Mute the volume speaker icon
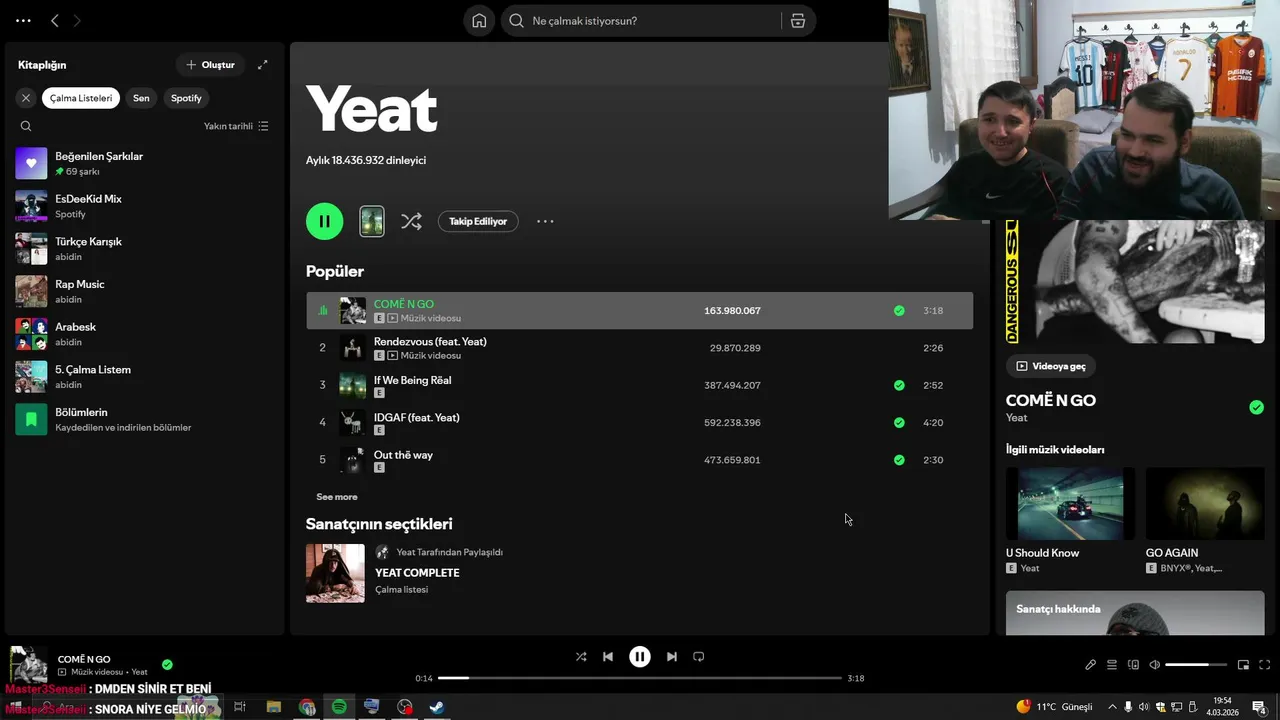 [1154, 665]
